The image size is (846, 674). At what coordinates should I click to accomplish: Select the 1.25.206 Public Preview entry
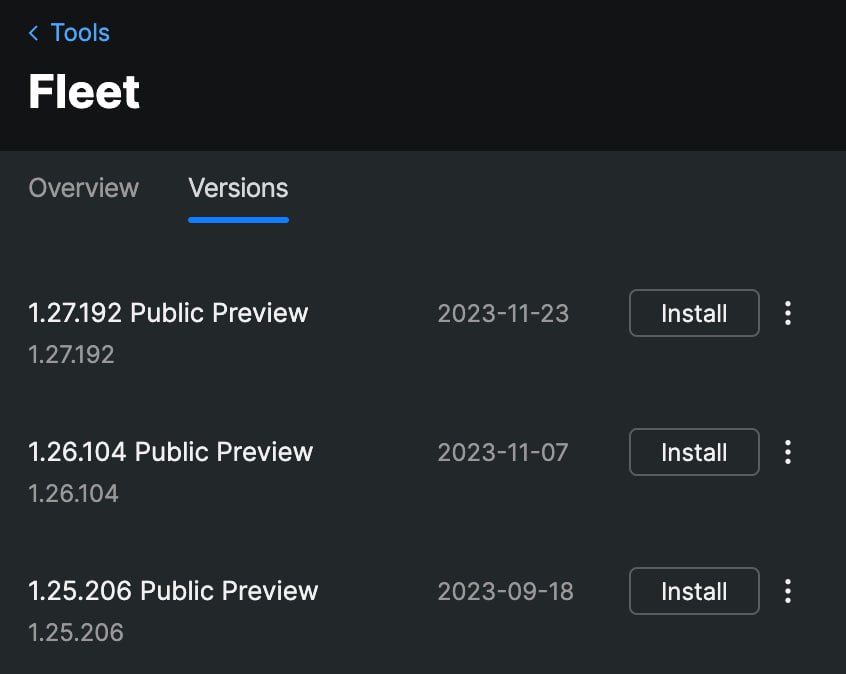point(173,590)
